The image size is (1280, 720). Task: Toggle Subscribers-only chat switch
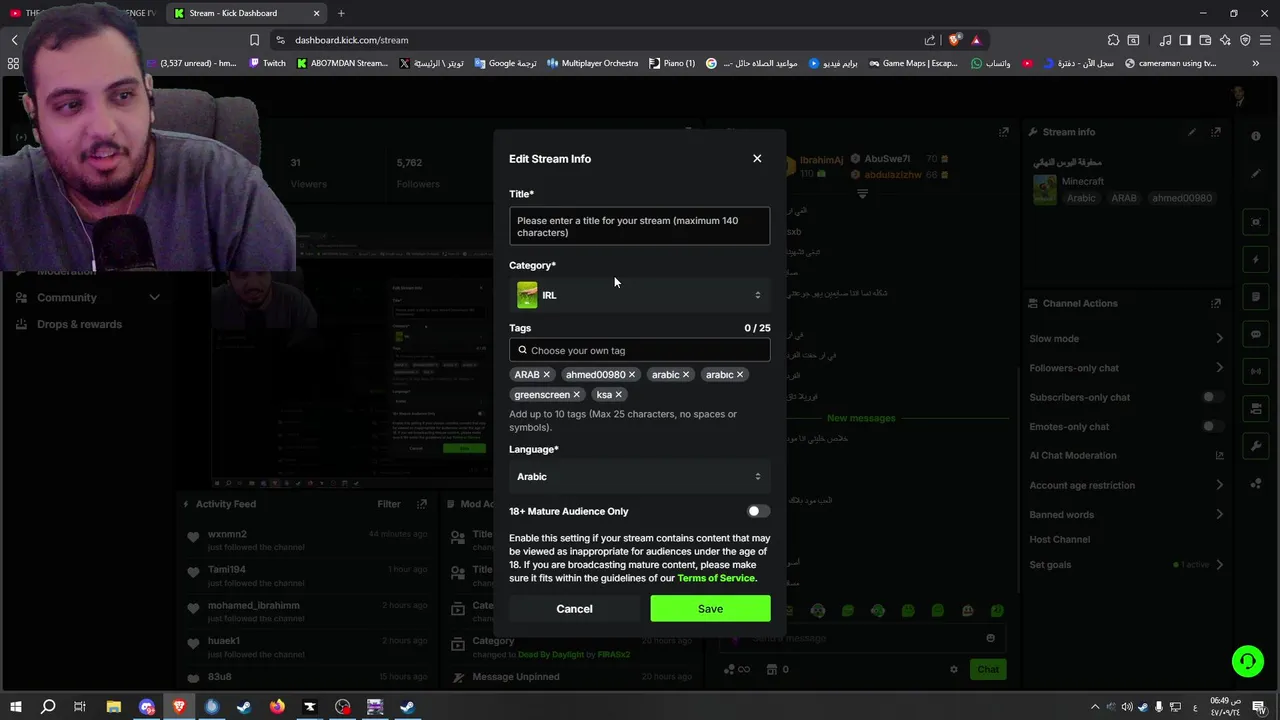pos(1211,397)
